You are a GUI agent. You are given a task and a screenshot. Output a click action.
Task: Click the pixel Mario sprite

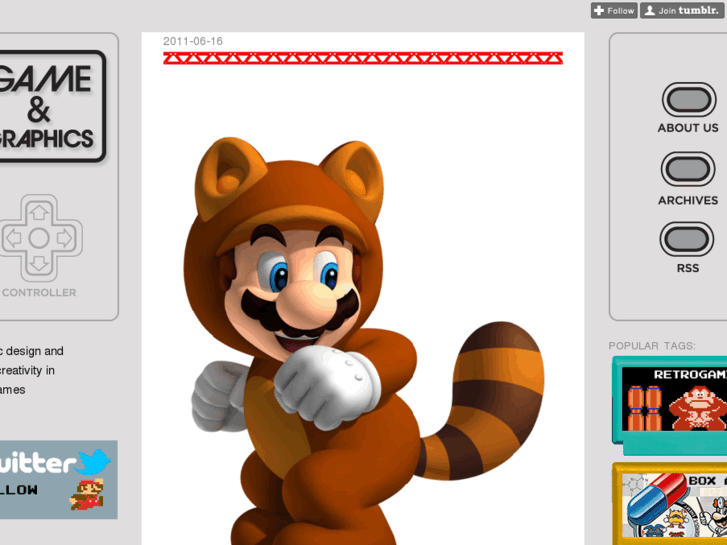pos(87,495)
